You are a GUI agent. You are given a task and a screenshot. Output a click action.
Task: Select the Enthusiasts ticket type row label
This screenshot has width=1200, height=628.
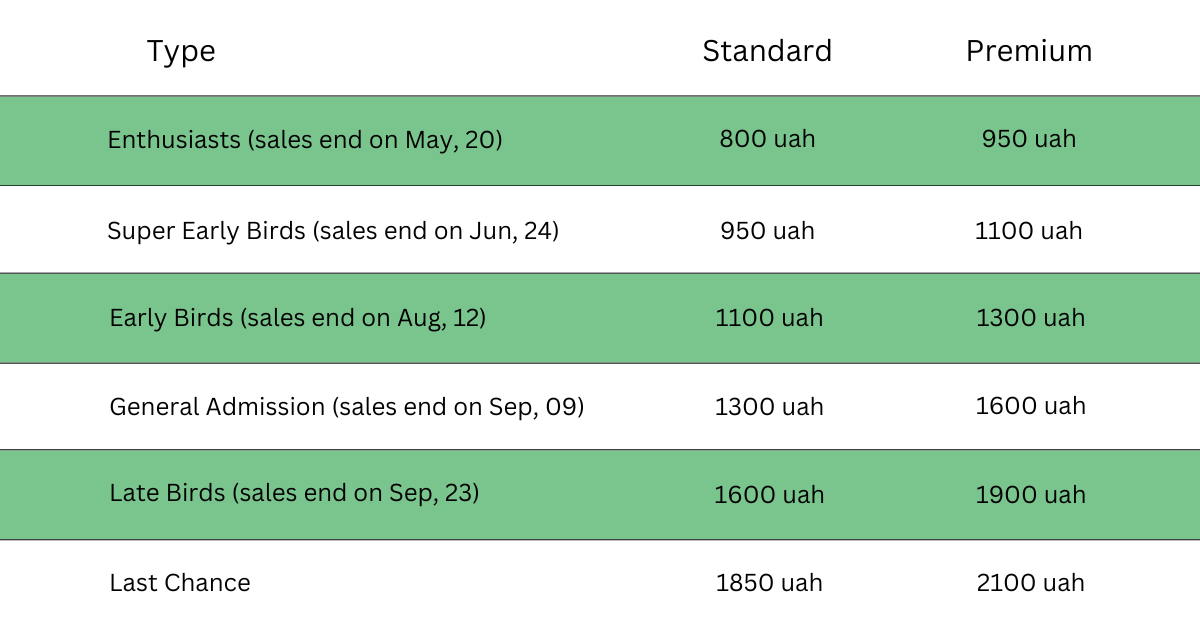pos(304,140)
